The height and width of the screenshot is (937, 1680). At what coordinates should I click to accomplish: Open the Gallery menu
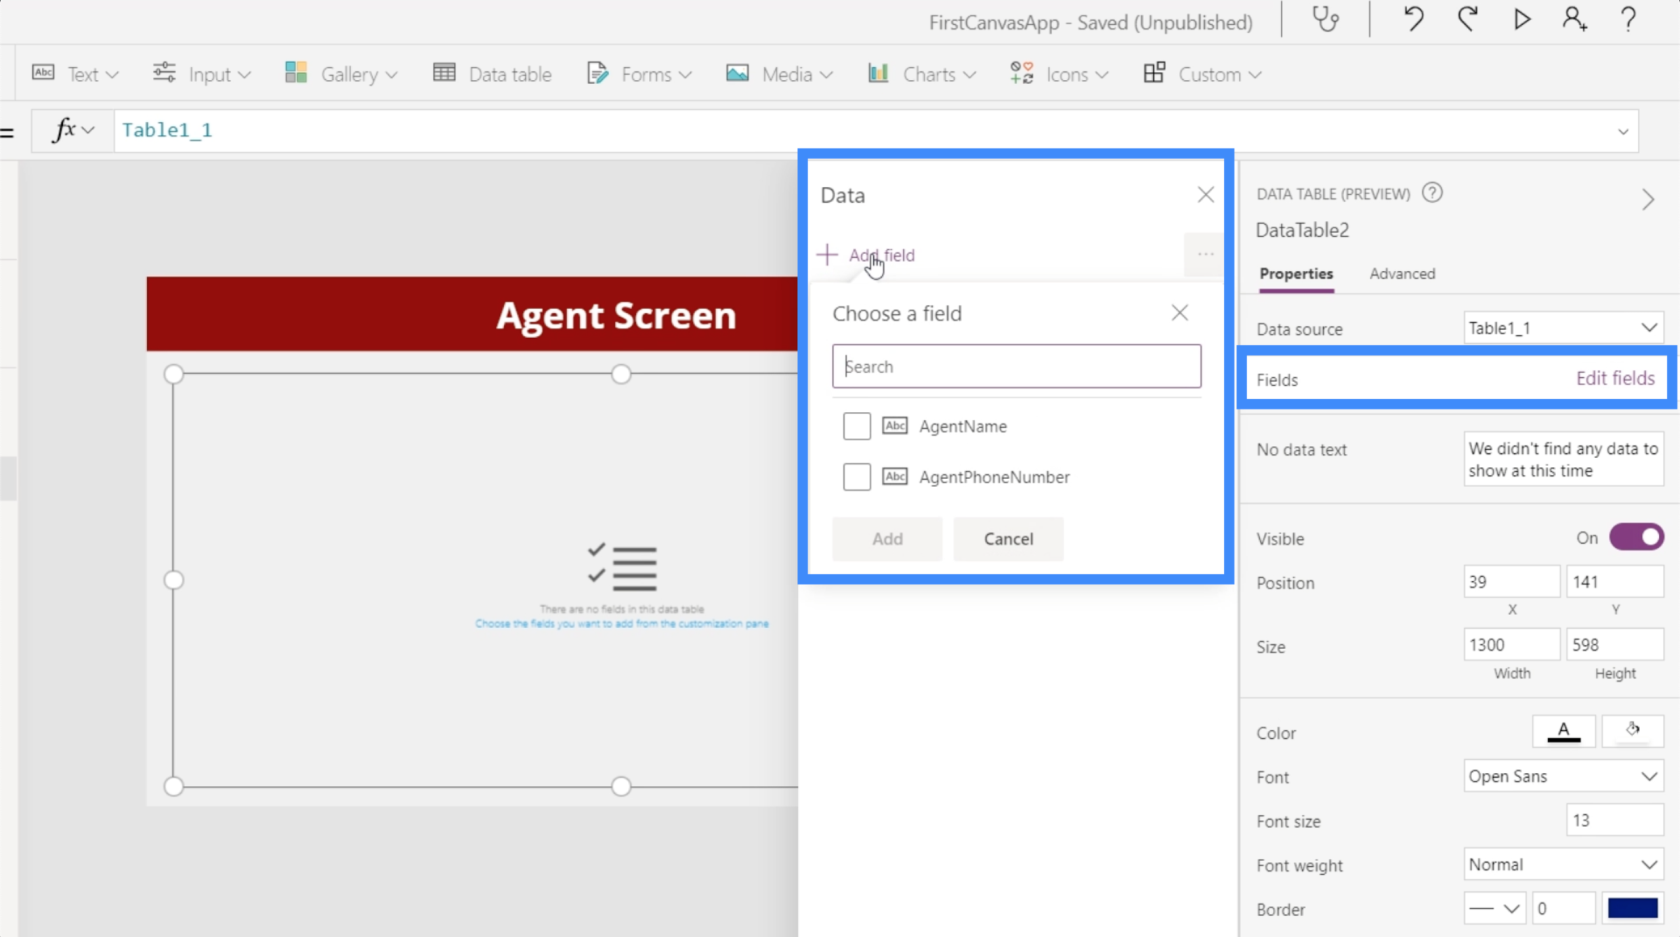pos(341,74)
